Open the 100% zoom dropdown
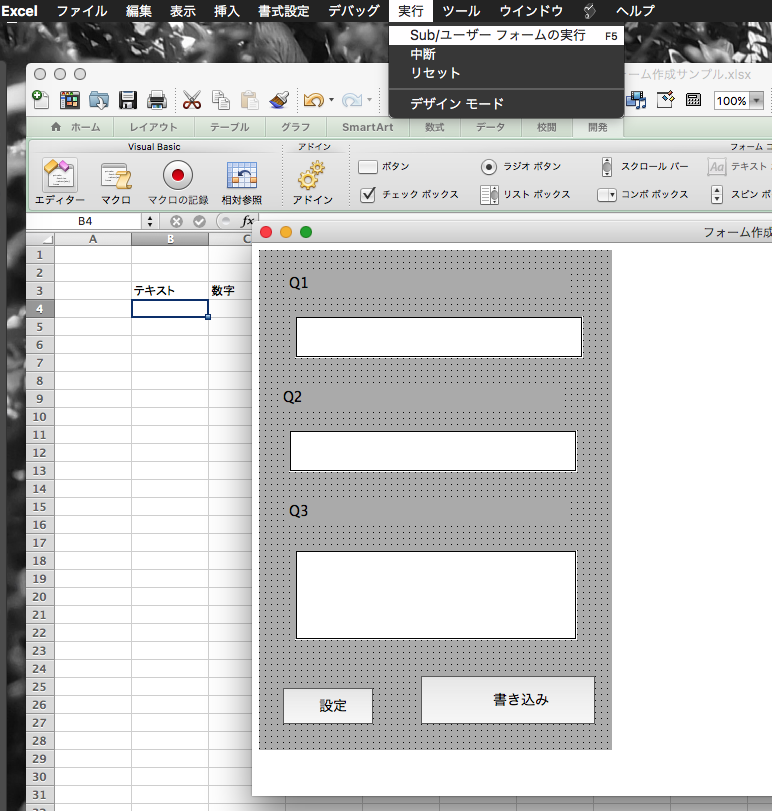 pos(756,101)
